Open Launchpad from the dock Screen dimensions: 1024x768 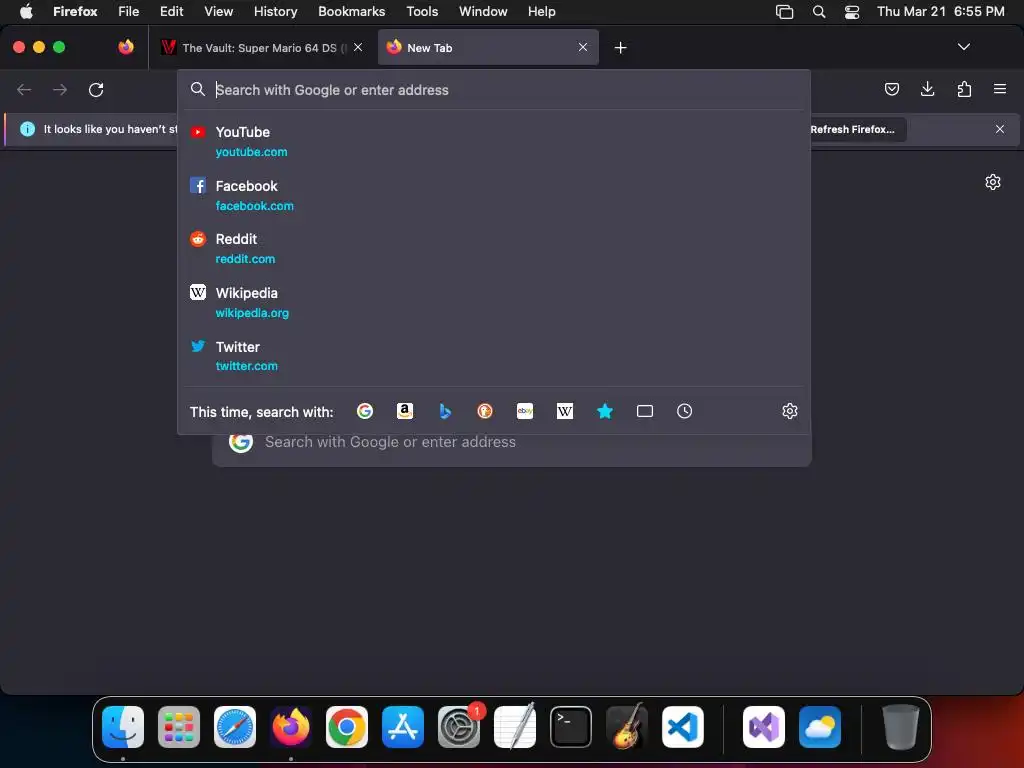click(179, 727)
